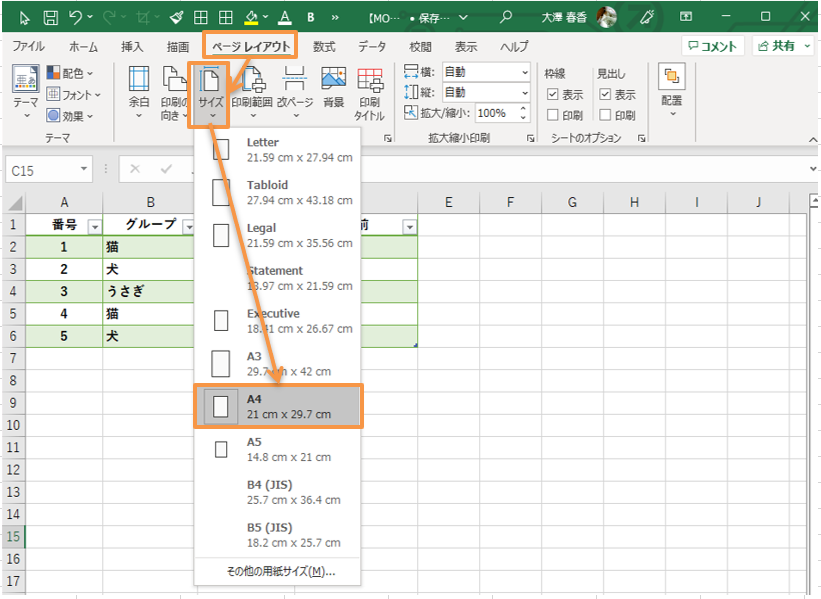The image size is (821, 599).
Task: Click the 共有 share button
Action: tap(783, 46)
